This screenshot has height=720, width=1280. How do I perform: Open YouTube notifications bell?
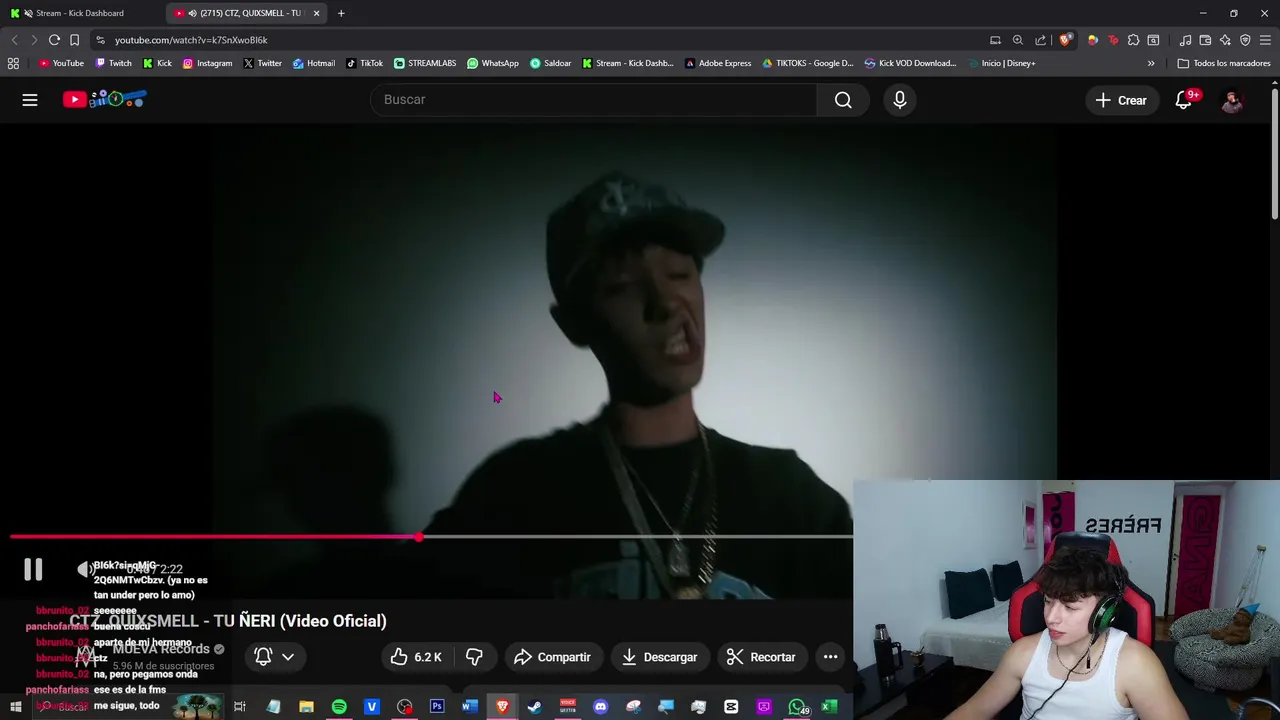pyautogui.click(x=1184, y=100)
